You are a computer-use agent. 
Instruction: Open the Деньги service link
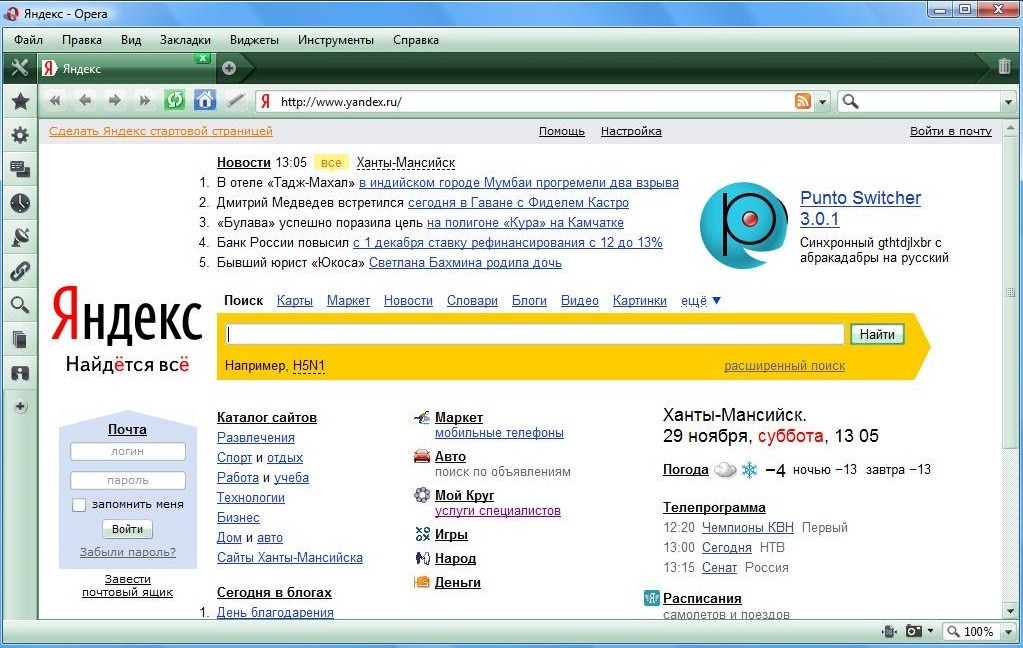pyautogui.click(x=457, y=583)
